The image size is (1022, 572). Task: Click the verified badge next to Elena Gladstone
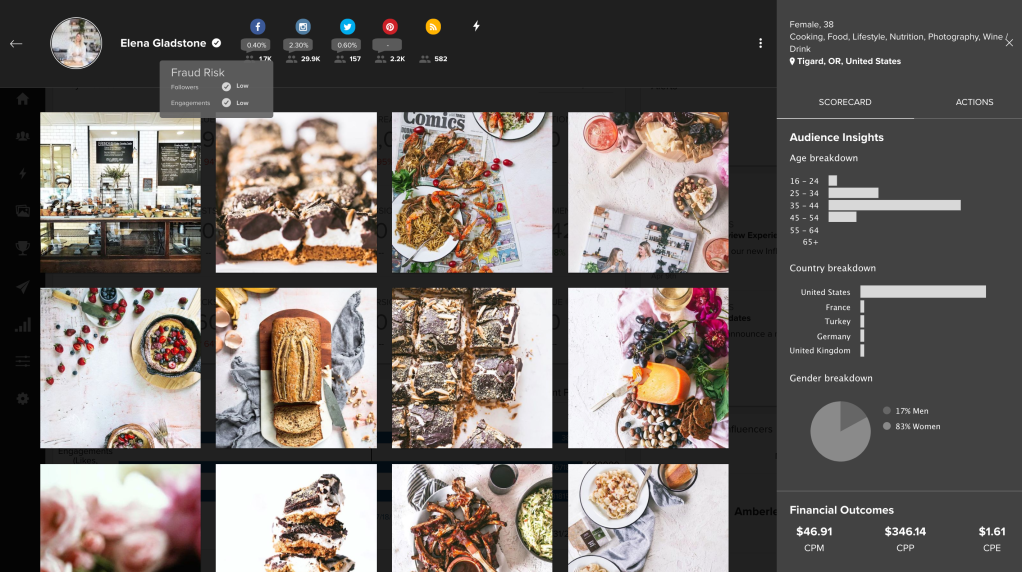click(x=217, y=44)
